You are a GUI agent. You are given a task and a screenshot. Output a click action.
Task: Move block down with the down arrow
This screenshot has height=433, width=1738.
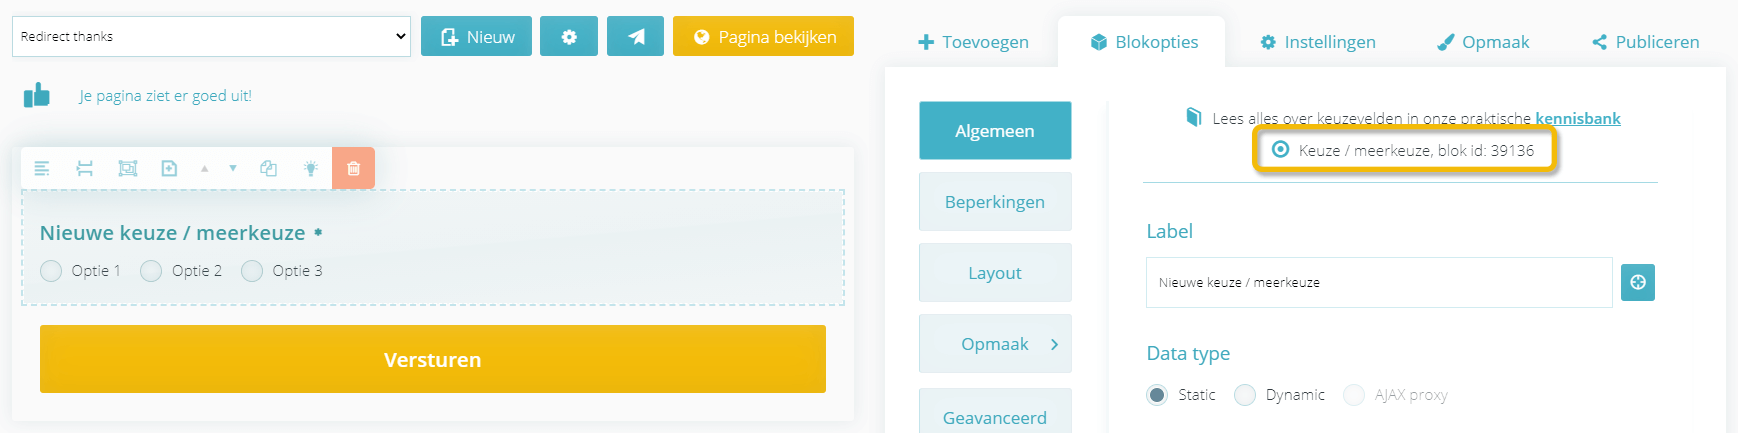point(233,168)
